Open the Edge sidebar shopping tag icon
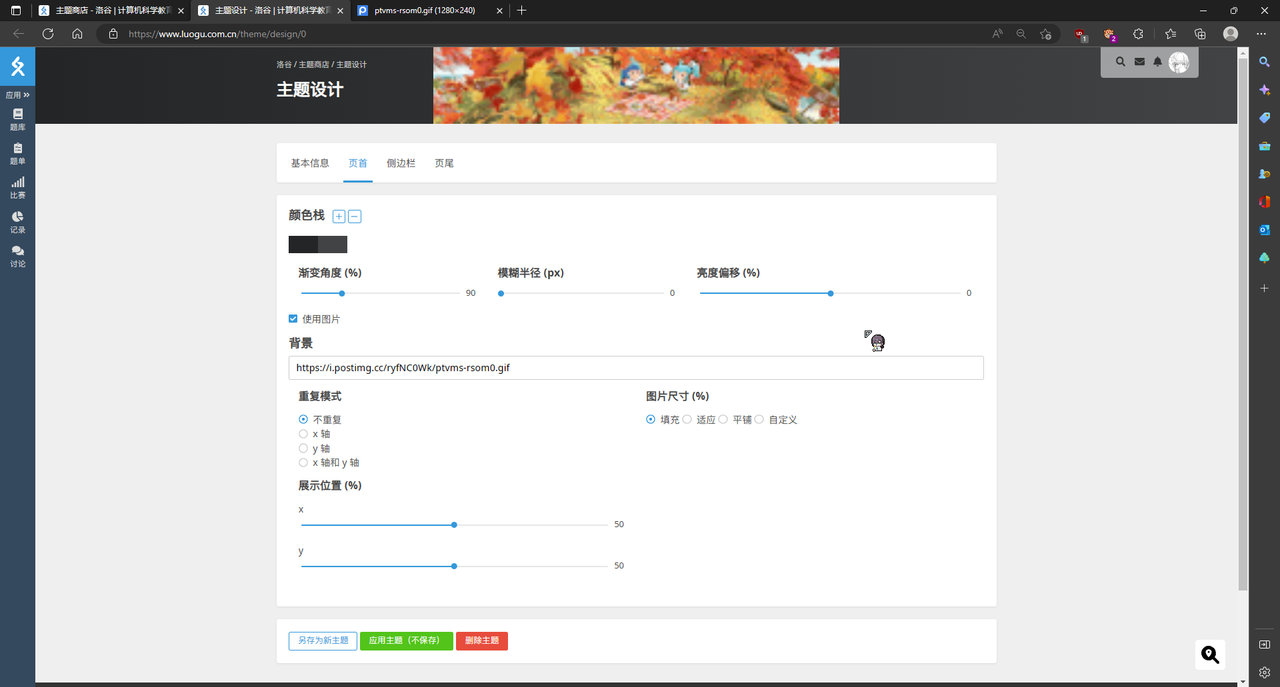This screenshot has width=1280, height=687. point(1264,117)
